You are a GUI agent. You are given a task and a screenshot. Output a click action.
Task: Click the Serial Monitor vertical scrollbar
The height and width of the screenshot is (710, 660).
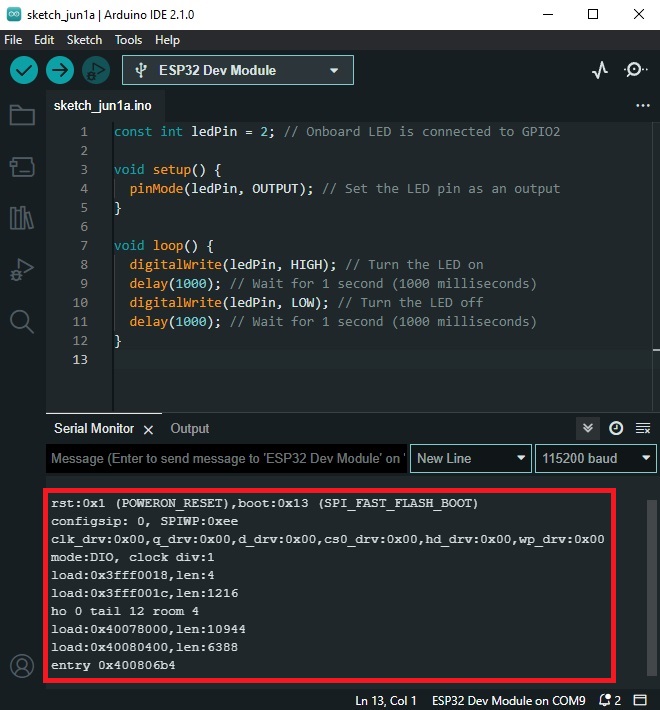point(651,588)
